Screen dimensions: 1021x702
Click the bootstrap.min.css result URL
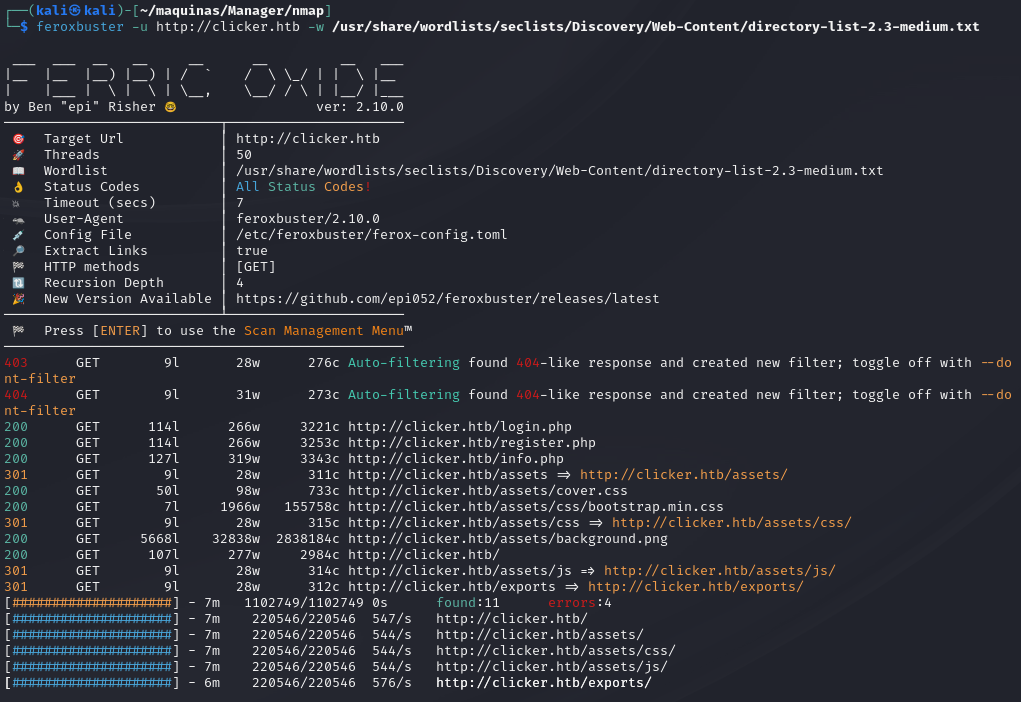(x=535, y=507)
